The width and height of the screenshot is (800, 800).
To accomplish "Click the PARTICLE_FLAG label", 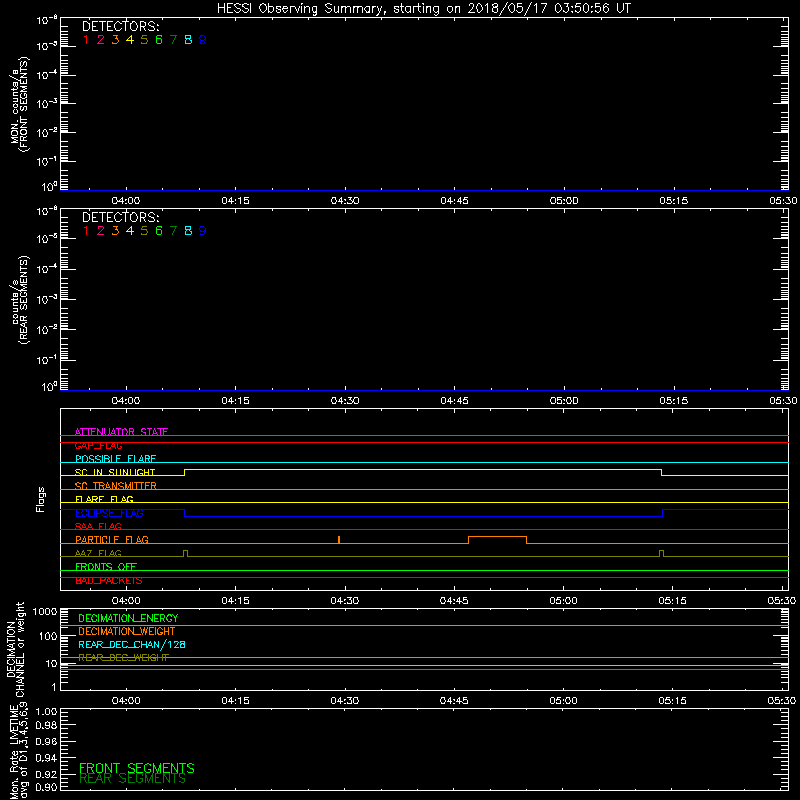I will tap(112, 540).
